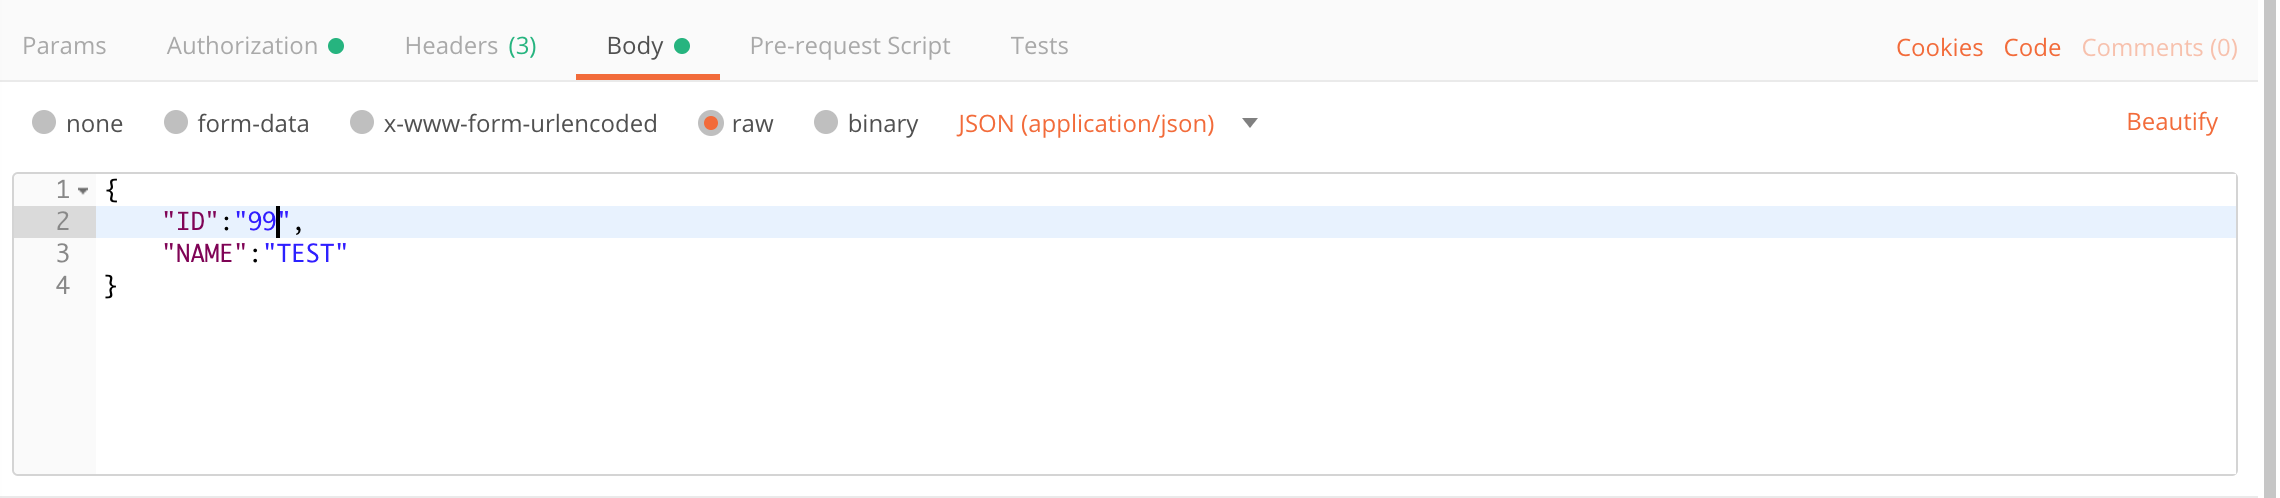2280x498 pixels.
Task: Open the Pre-request Script tab
Action: [850, 46]
